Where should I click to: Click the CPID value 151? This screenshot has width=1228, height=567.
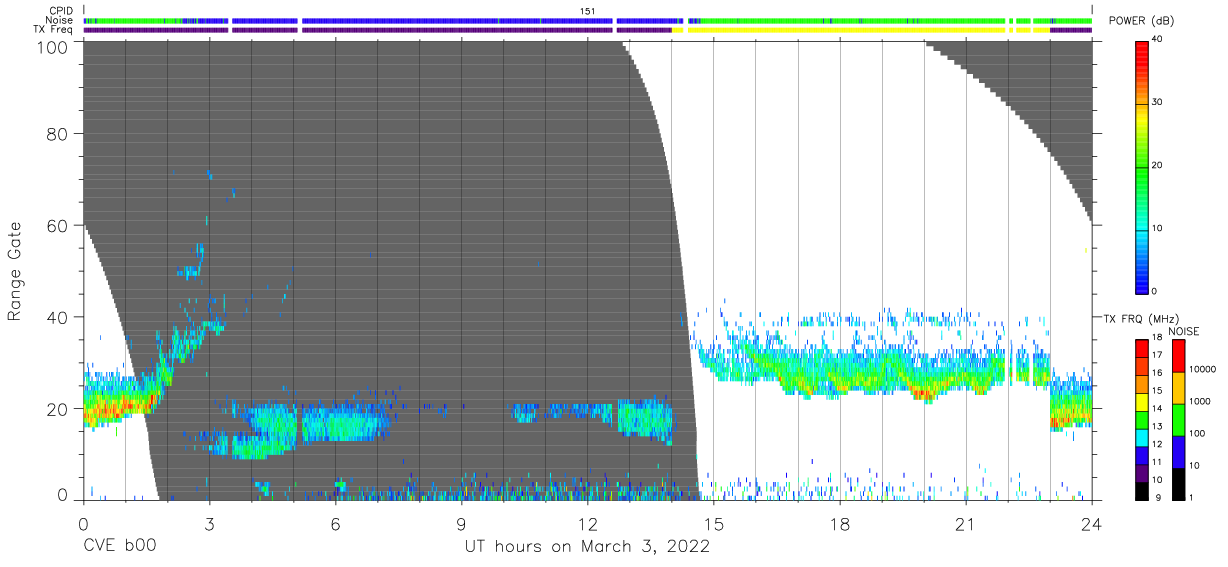pos(588,11)
